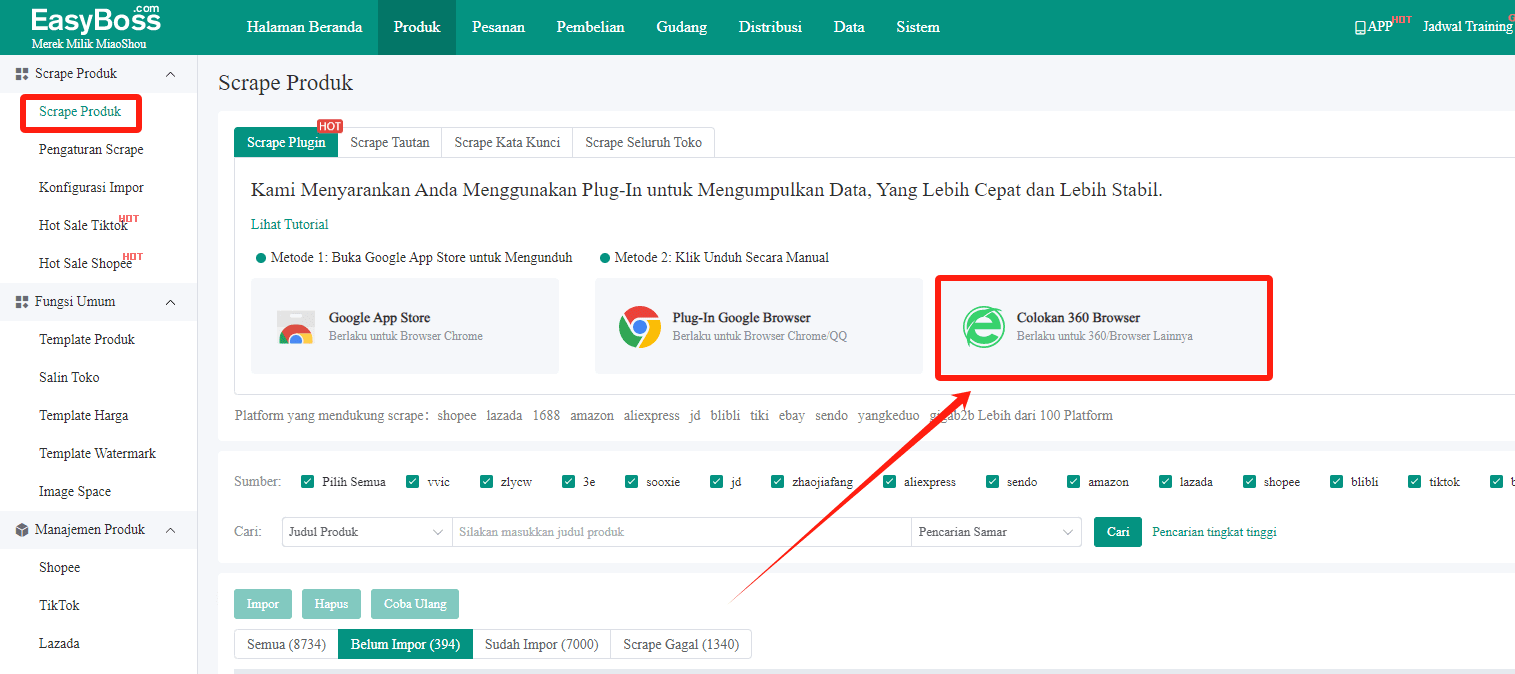Open the Distribusi top navigation menu
Image resolution: width=1515 pixels, height=674 pixels.
click(x=770, y=27)
